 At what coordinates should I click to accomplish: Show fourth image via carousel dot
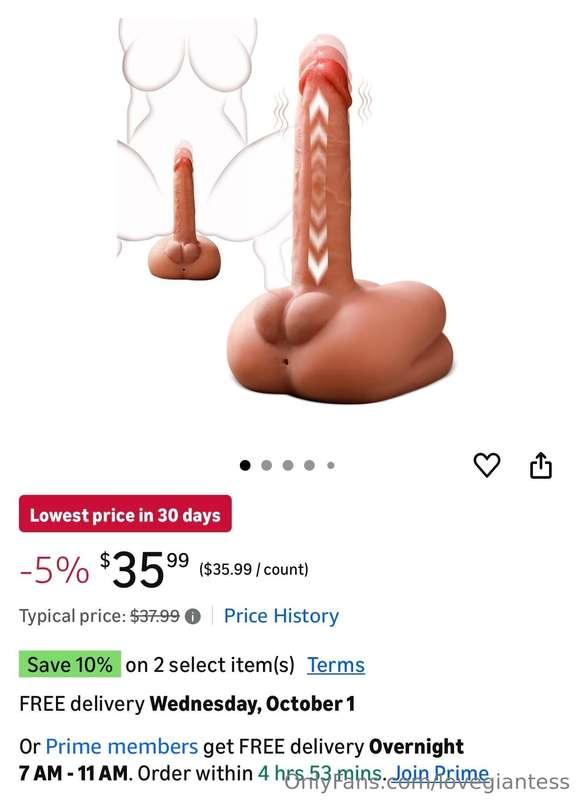point(309,465)
